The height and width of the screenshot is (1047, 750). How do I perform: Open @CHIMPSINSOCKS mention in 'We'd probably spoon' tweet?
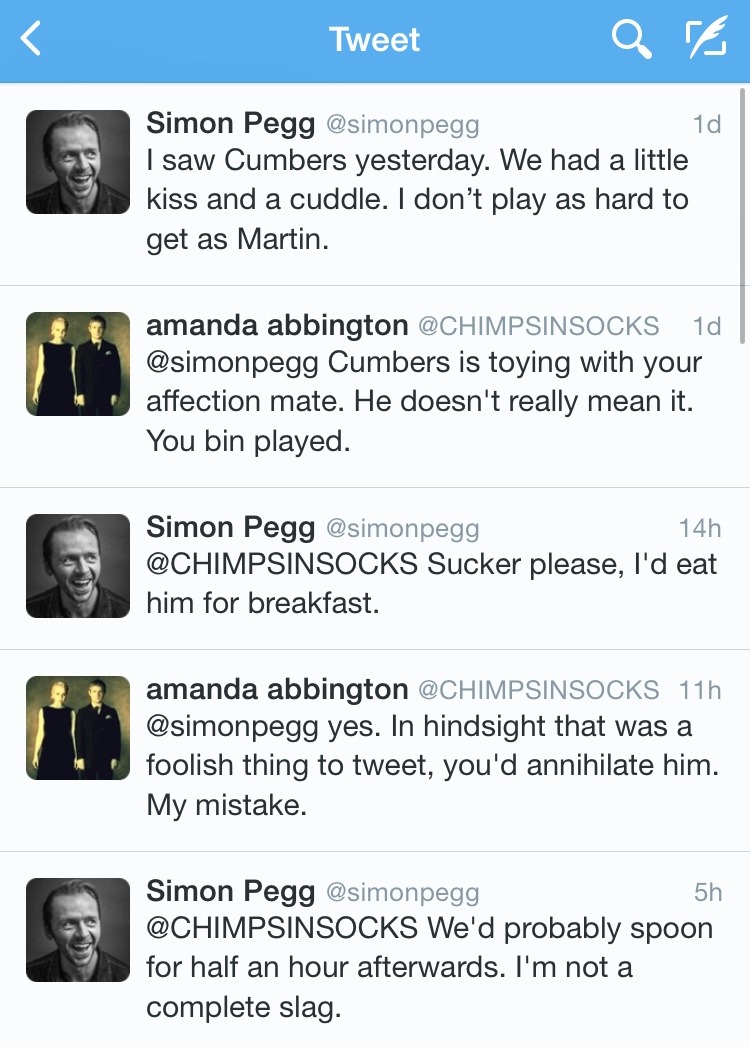point(282,928)
